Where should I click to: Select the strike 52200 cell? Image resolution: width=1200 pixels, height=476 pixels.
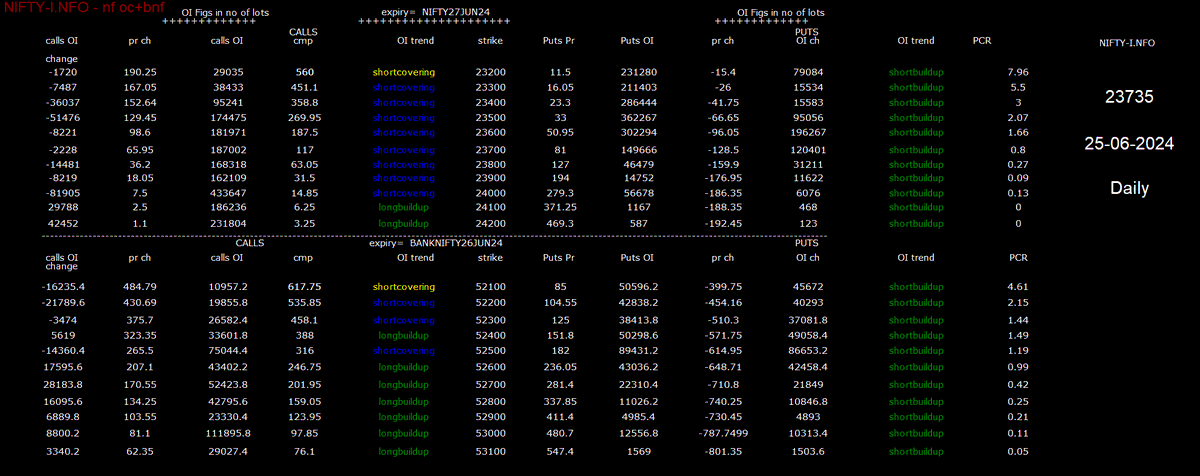pos(490,301)
